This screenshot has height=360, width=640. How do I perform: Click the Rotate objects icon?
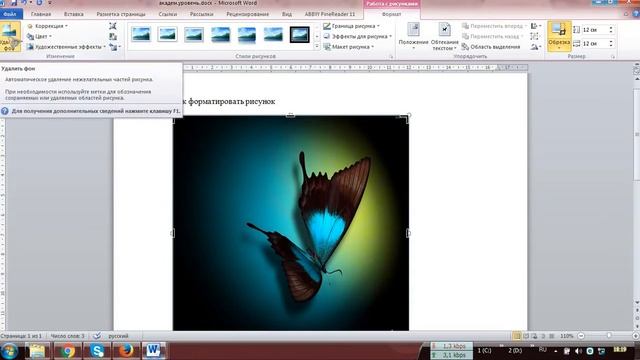click(x=536, y=47)
